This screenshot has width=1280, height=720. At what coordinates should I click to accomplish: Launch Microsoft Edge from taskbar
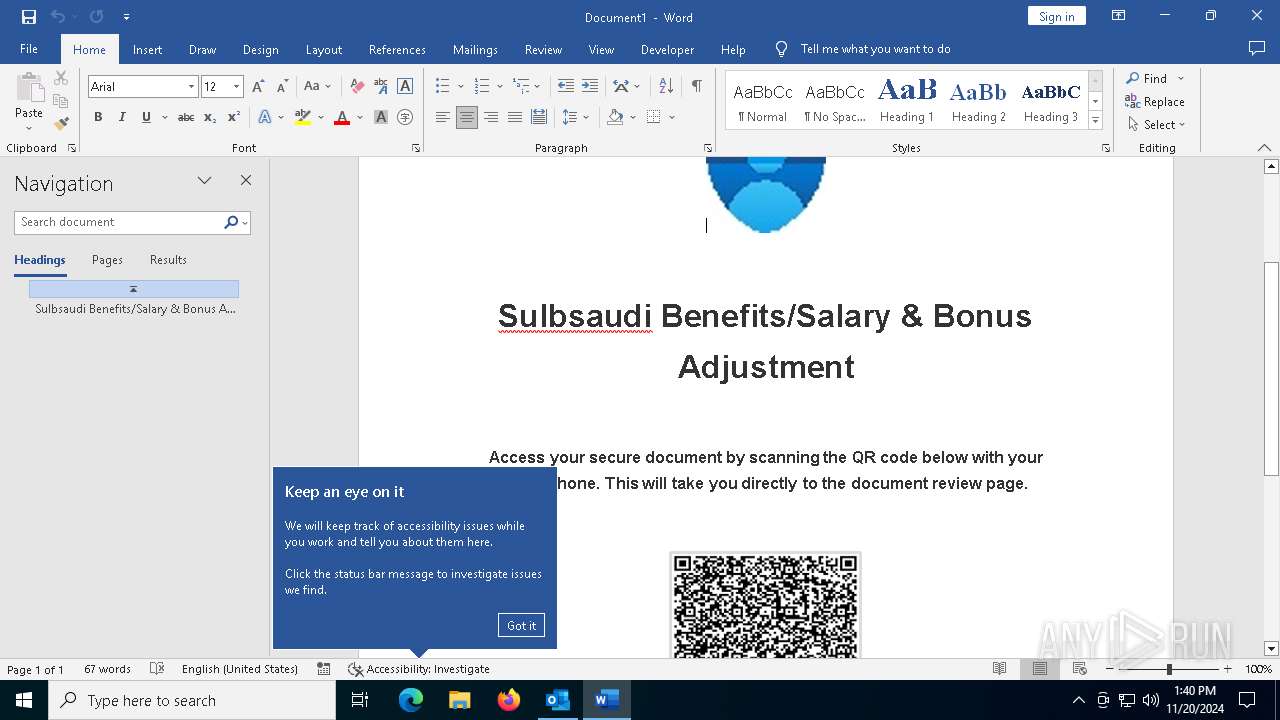[411, 700]
